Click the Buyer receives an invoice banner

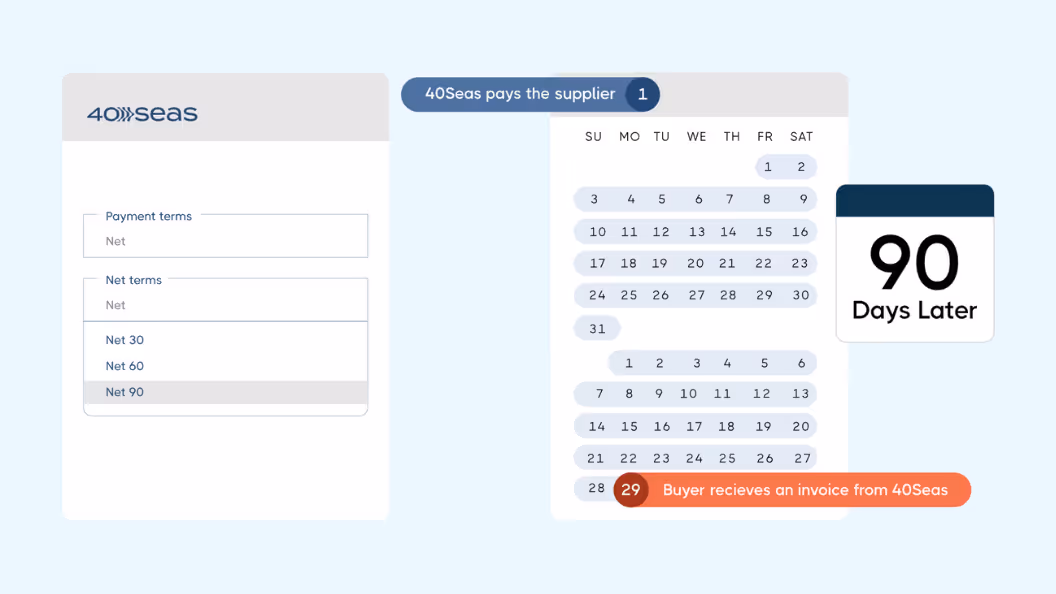(x=805, y=490)
